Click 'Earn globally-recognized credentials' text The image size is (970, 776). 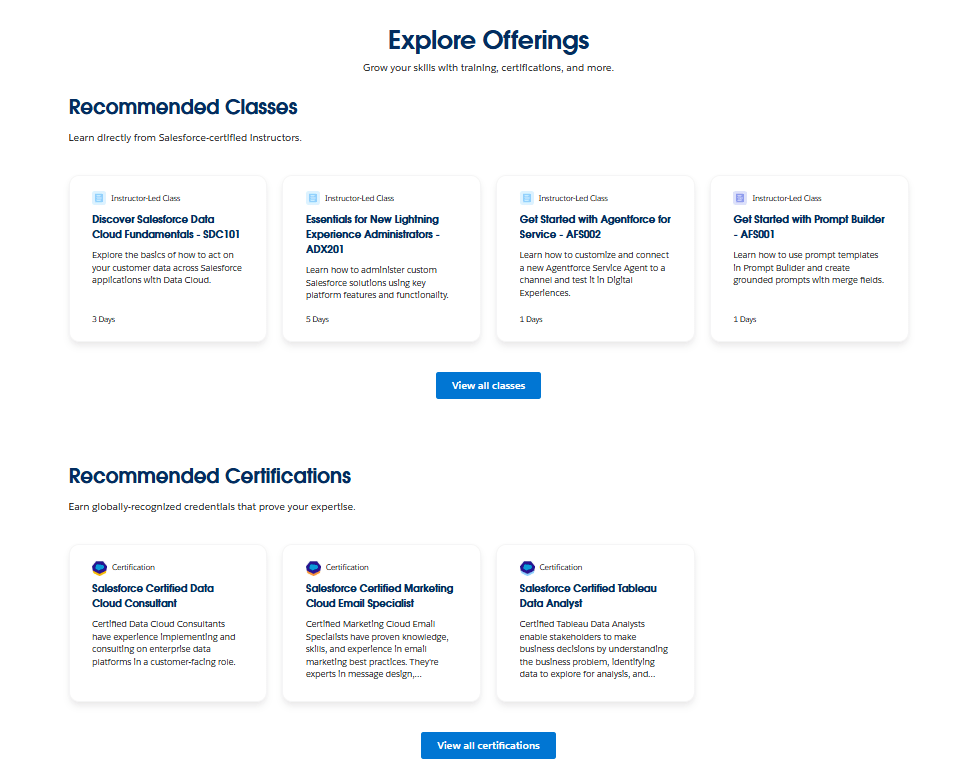pos(212,507)
